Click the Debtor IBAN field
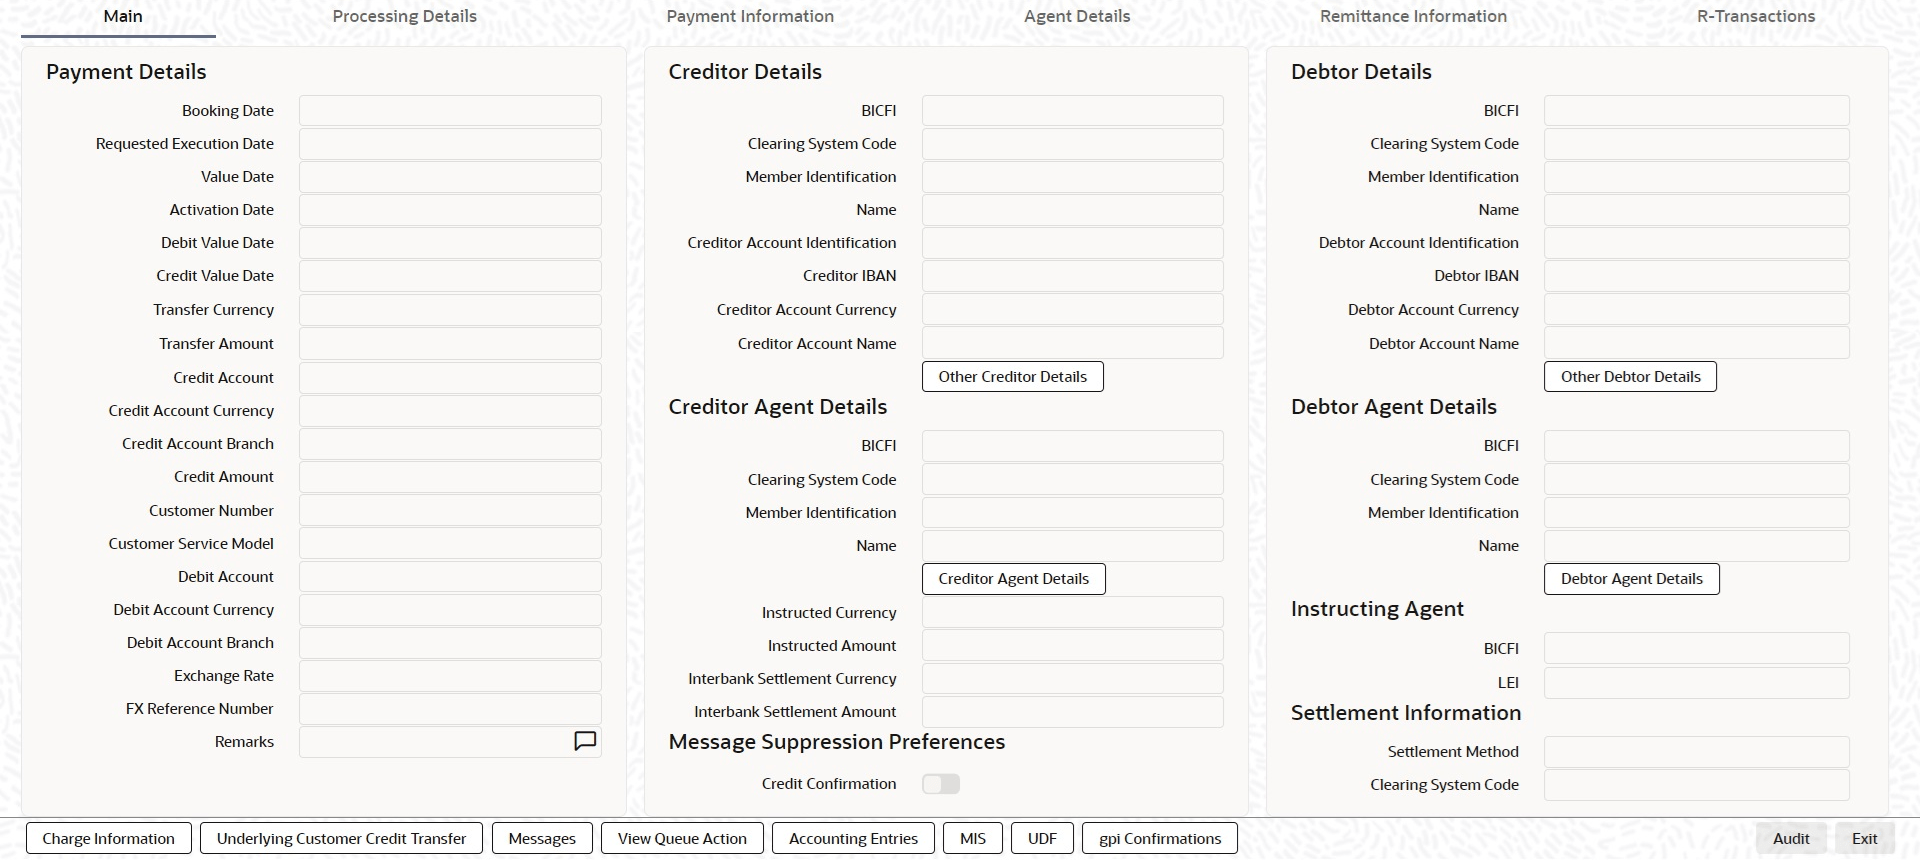The width and height of the screenshot is (1920, 860). click(1697, 276)
